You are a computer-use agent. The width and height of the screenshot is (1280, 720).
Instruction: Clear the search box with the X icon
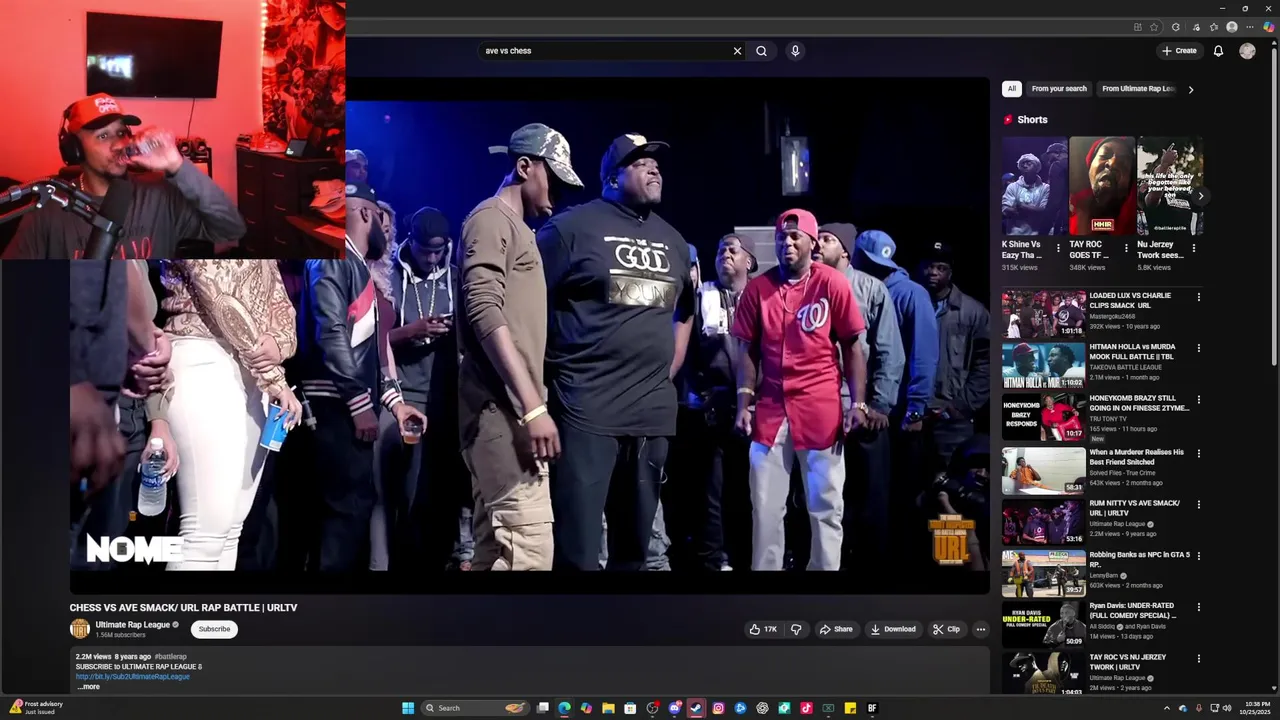(737, 51)
